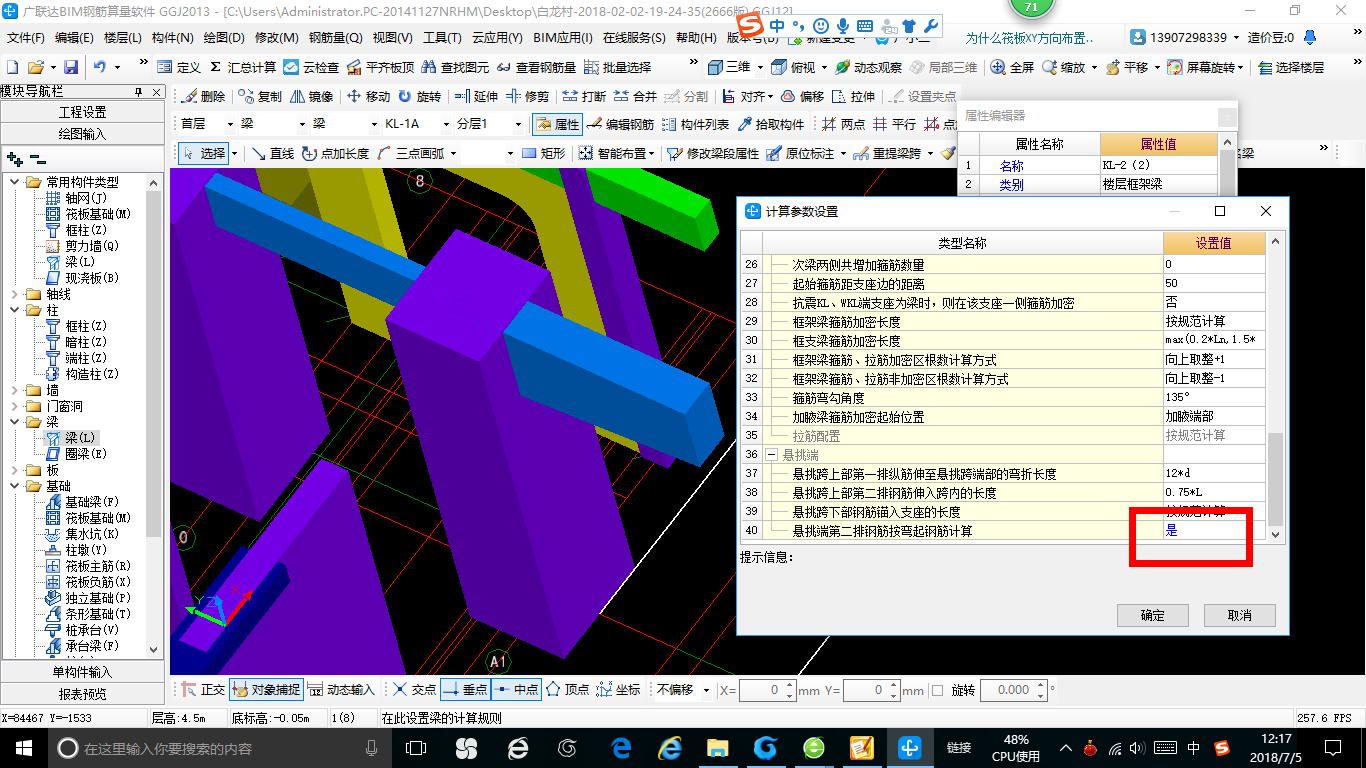Run 汇总计算 summary calculation

[x=241, y=67]
